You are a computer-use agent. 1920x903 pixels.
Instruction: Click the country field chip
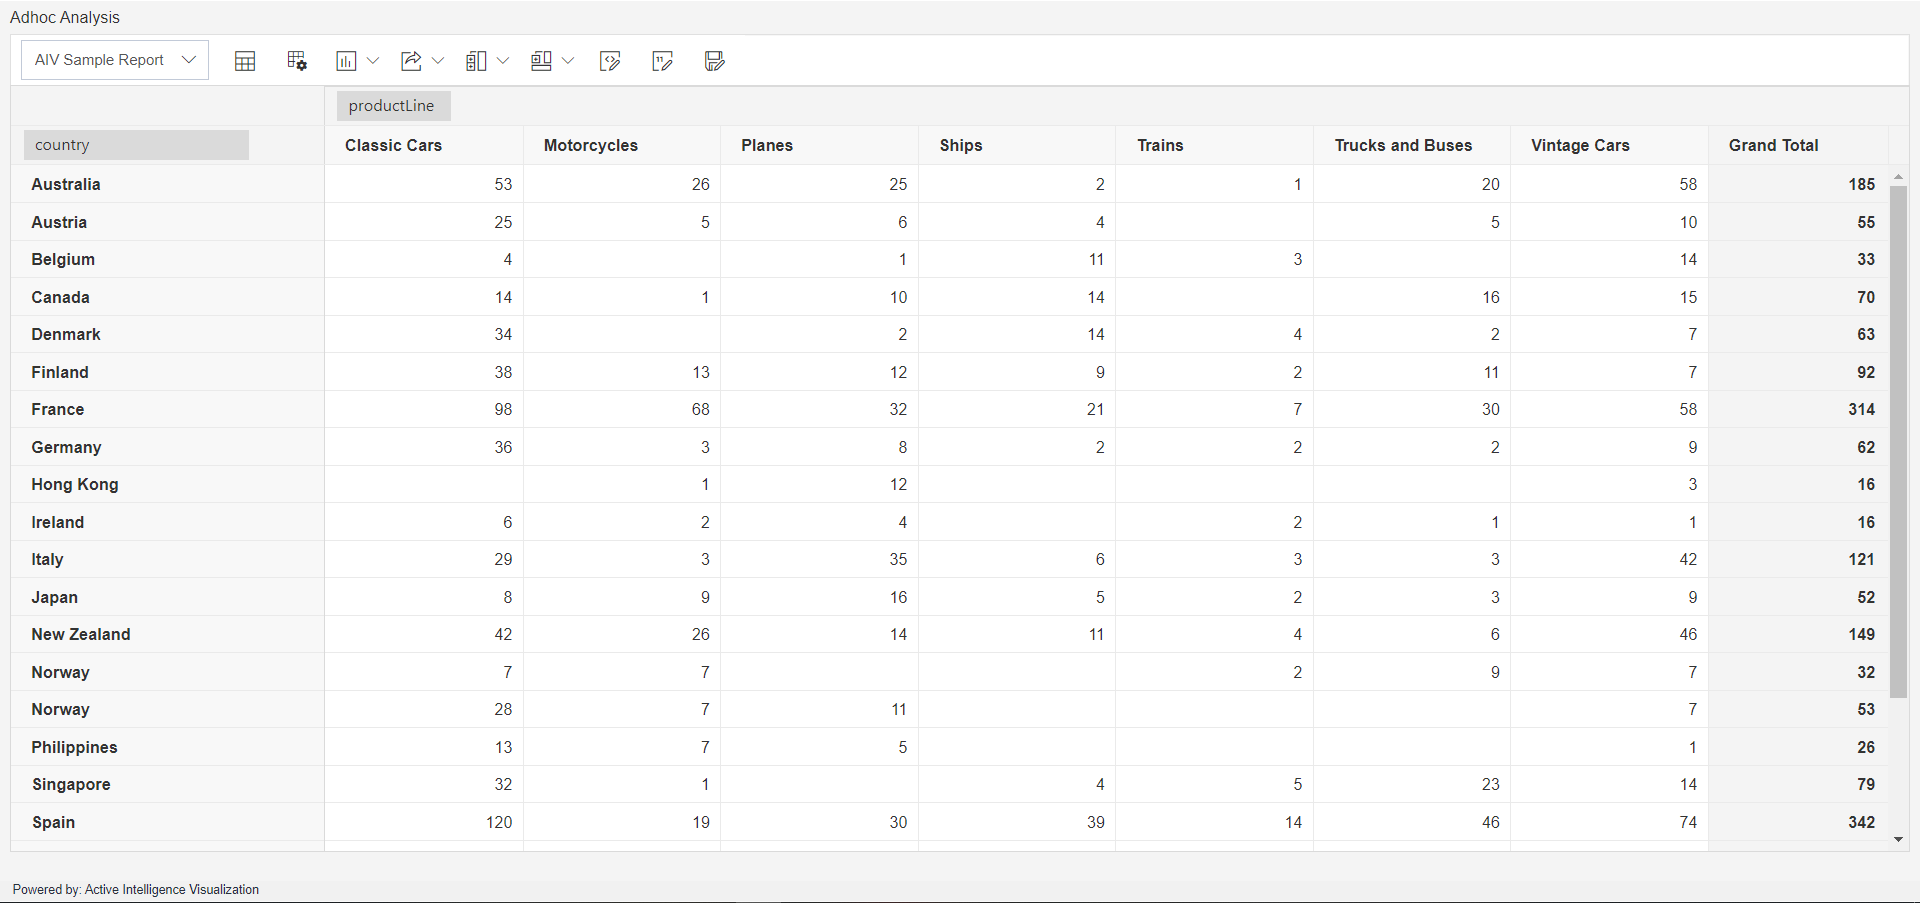(136, 145)
